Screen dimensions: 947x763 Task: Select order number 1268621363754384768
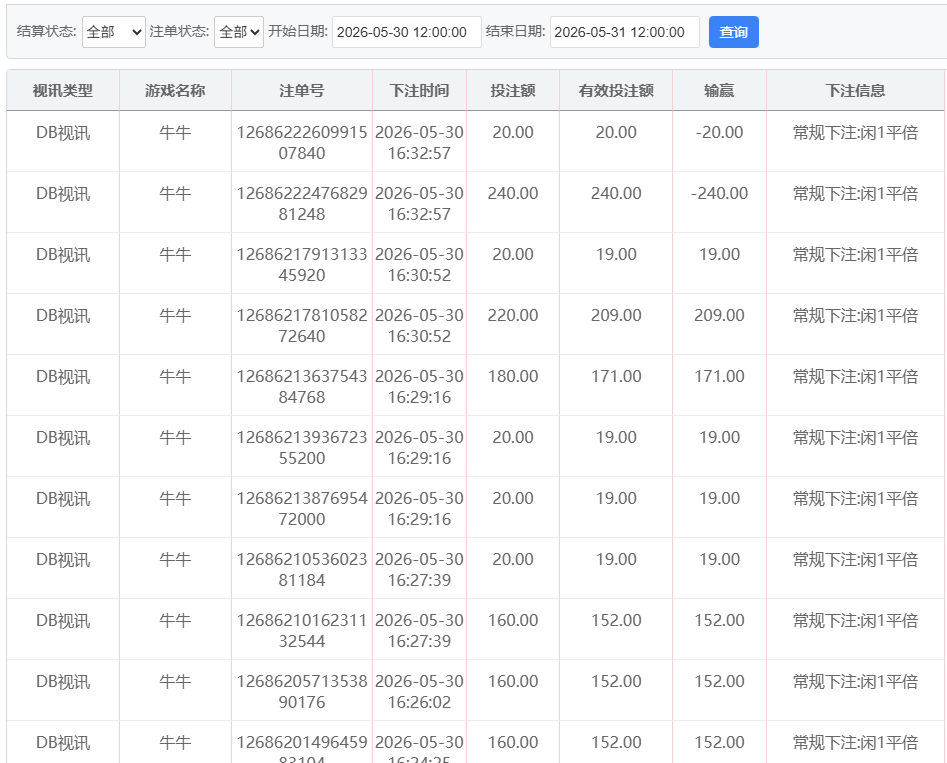point(302,387)
